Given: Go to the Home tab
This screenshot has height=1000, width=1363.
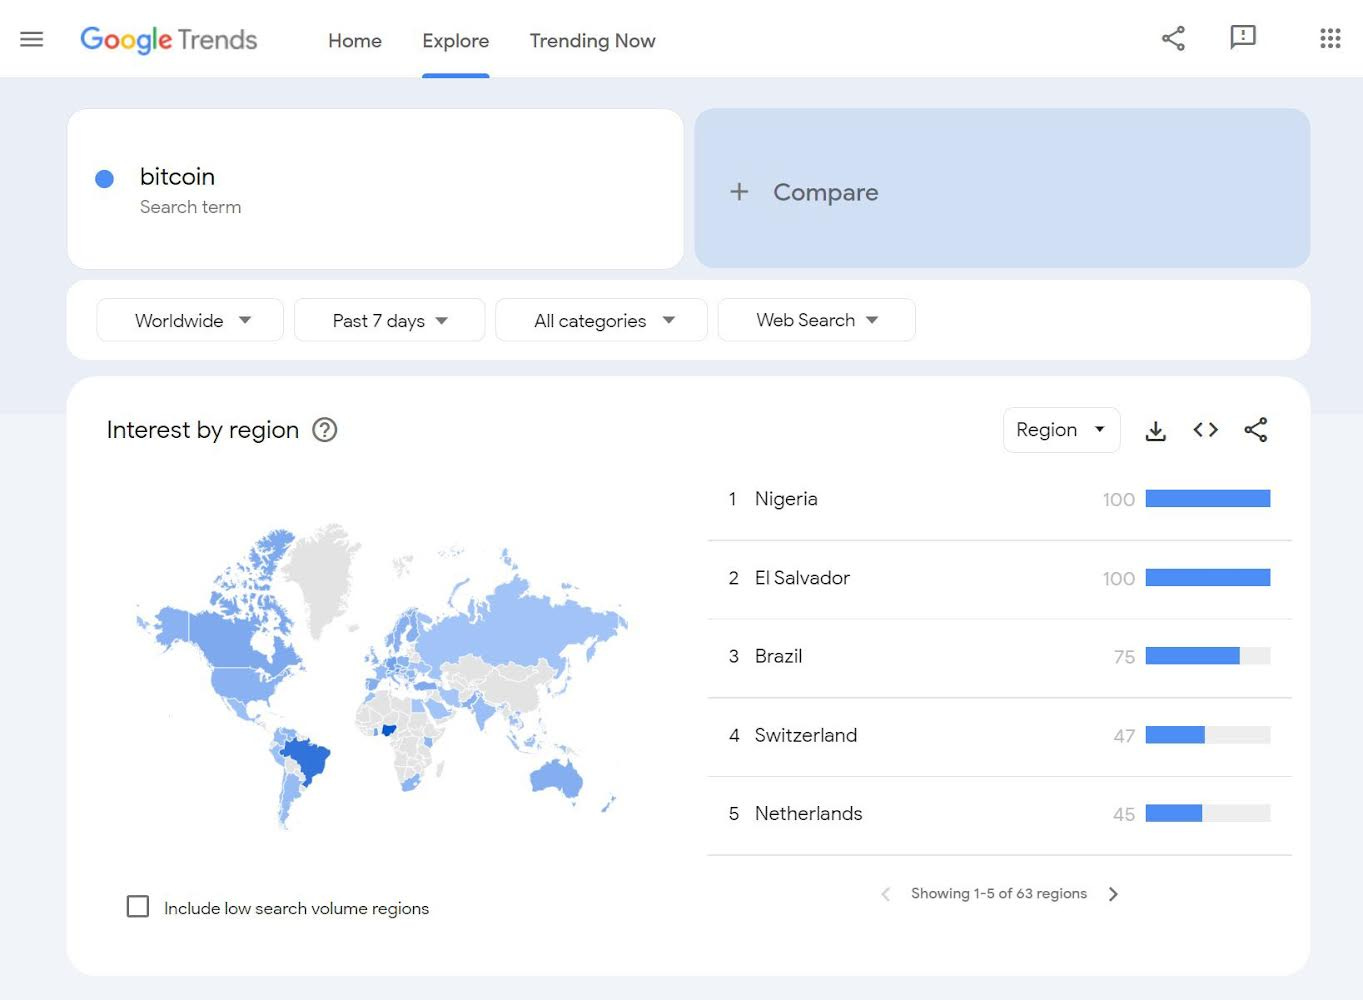Looking at the screenshot, I should click(355, 41).
